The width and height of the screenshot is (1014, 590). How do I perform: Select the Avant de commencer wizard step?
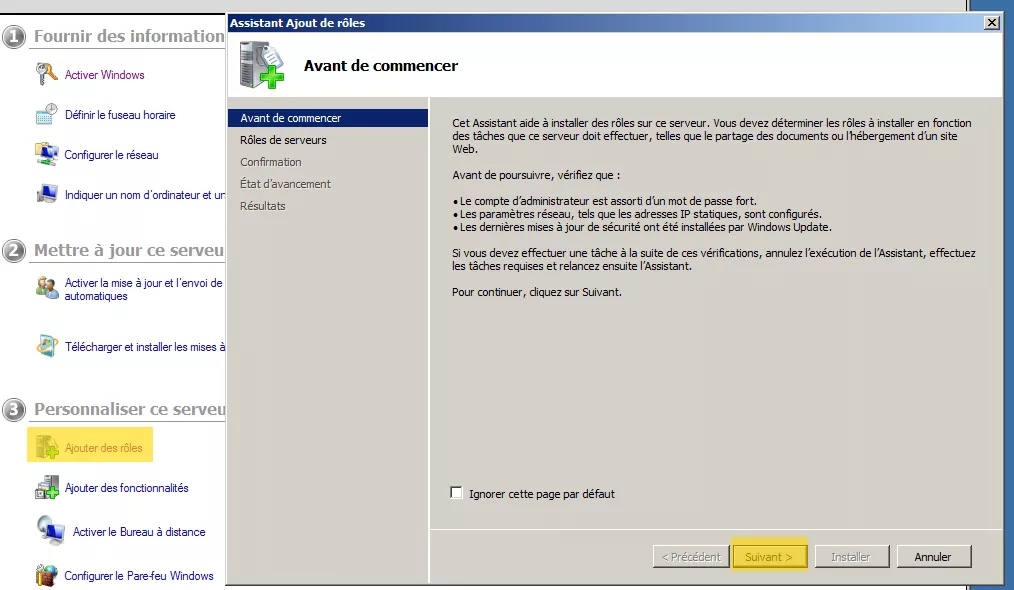click(327, 118)
